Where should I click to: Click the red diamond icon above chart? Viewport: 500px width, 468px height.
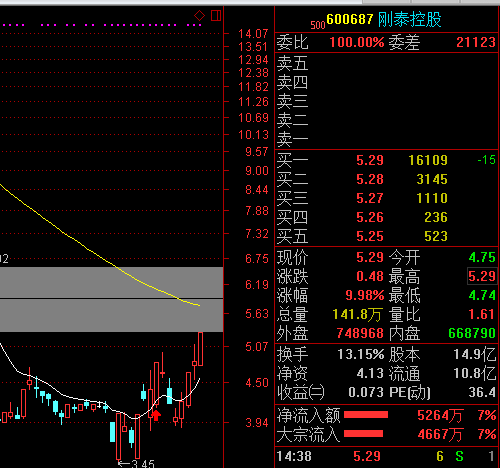point(199,15)
